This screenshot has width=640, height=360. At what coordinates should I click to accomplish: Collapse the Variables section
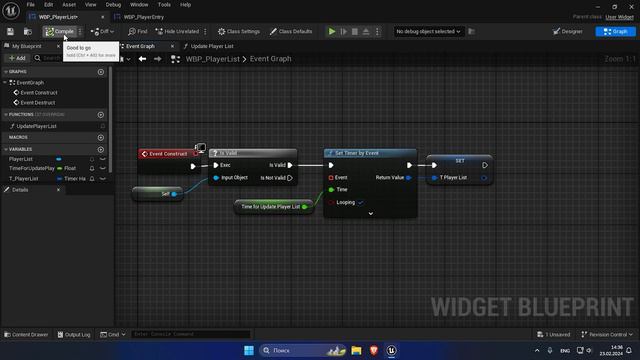6,149
